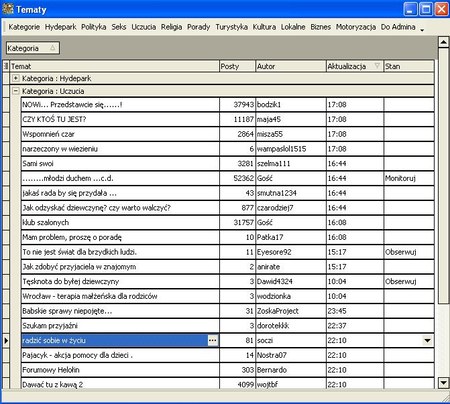Image resolution: width=450 pixels, height=404 pixels.
Task: Select topic "NOWI... Przedstawcie się......!"
Action: pos(120,105)
